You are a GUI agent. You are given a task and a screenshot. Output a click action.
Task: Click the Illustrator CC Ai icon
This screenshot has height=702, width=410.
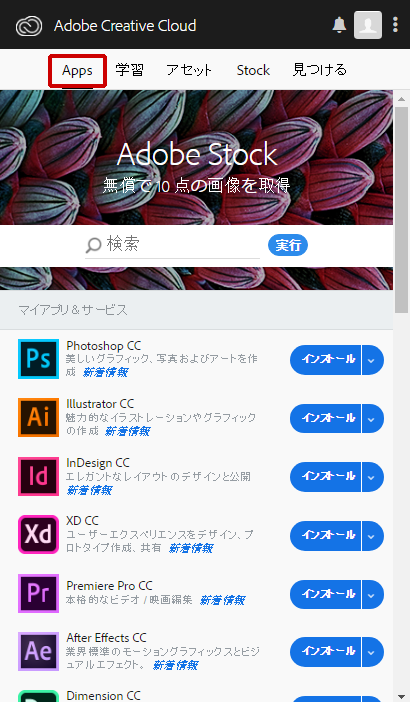tap(38, 417)
